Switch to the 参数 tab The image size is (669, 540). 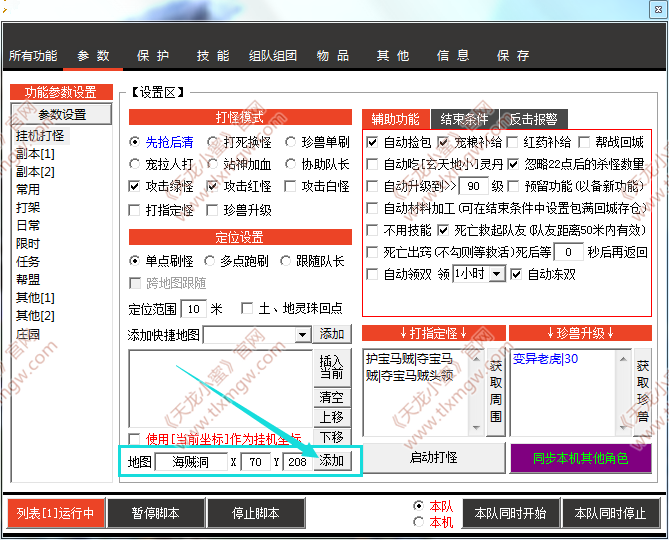(x=93, y=55)
